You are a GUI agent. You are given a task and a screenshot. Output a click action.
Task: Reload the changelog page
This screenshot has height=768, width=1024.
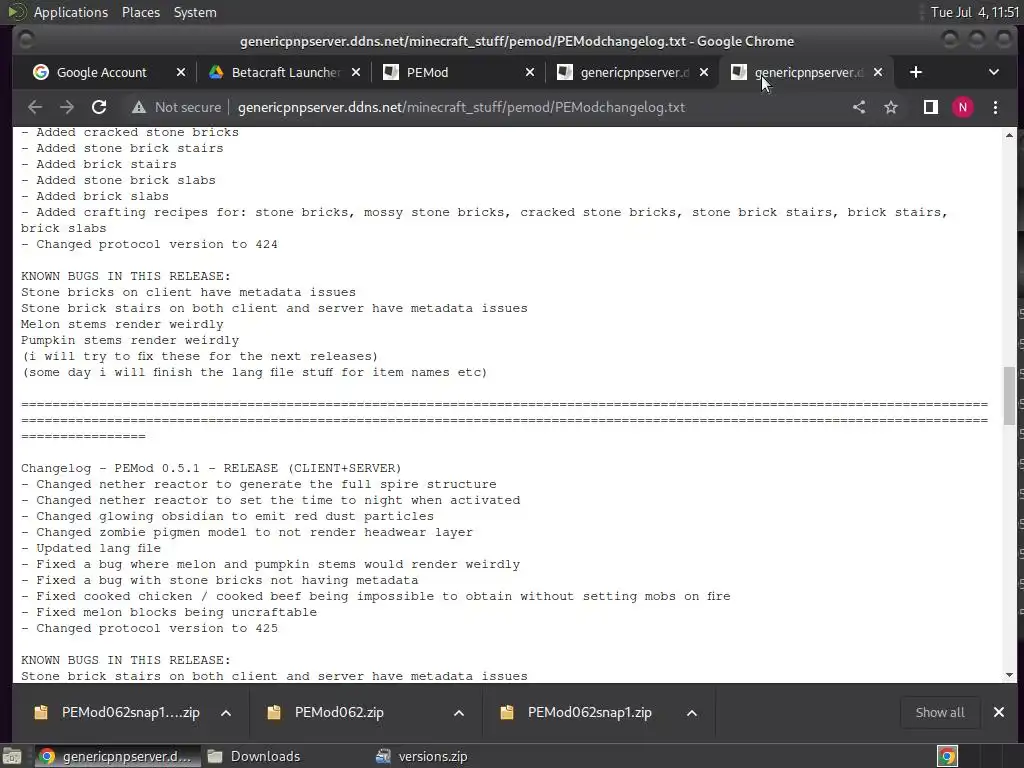click(x=99, y=107)
